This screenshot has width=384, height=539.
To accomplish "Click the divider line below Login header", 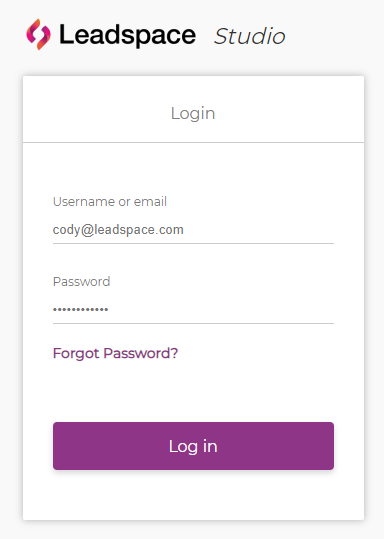I will [x=193, y=142].
